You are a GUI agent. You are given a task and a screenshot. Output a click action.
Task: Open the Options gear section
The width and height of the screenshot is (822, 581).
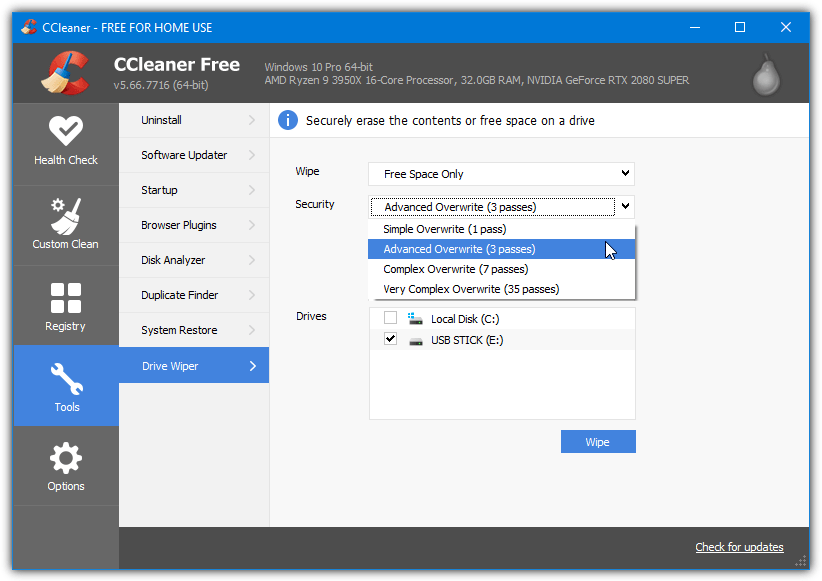click(x=66, y=466)
